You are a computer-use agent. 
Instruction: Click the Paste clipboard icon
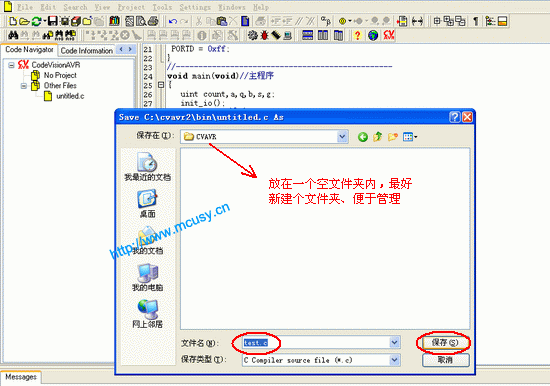(222, 21)
